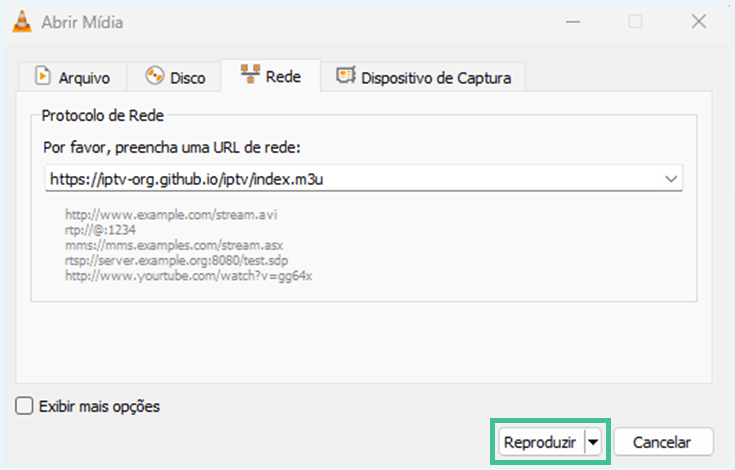Screen dimensions: 735x470
Task: Open the Reproduzir dropdown arrow menu
Action: pos(593,442)
